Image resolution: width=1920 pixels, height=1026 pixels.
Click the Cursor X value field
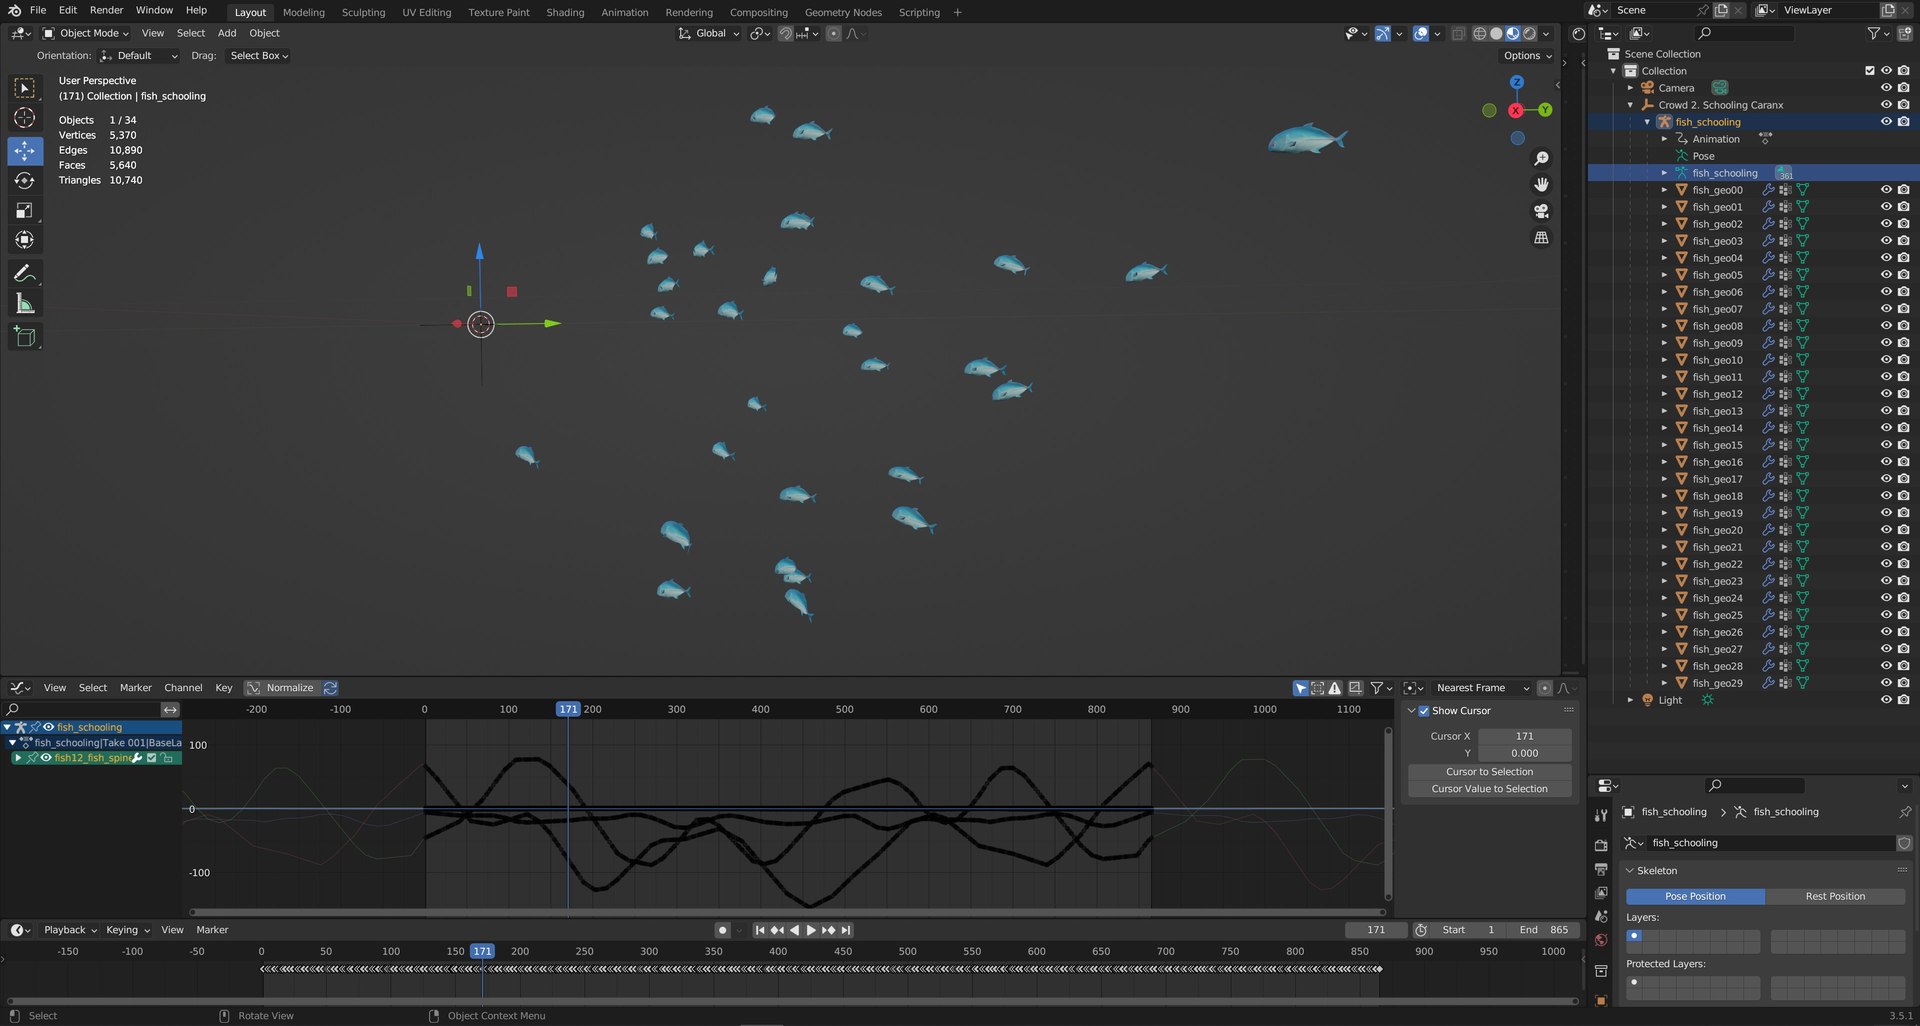click(x=1524, y=736)
